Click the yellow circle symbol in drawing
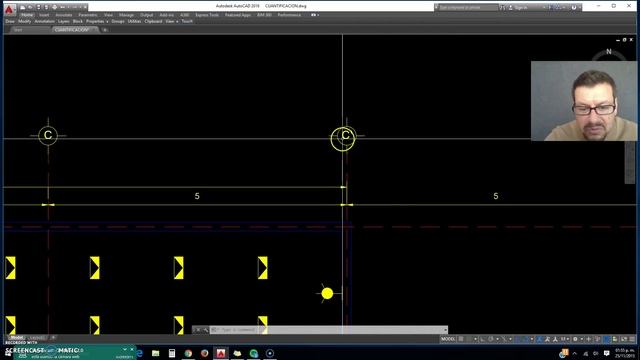 pos(327,293)
